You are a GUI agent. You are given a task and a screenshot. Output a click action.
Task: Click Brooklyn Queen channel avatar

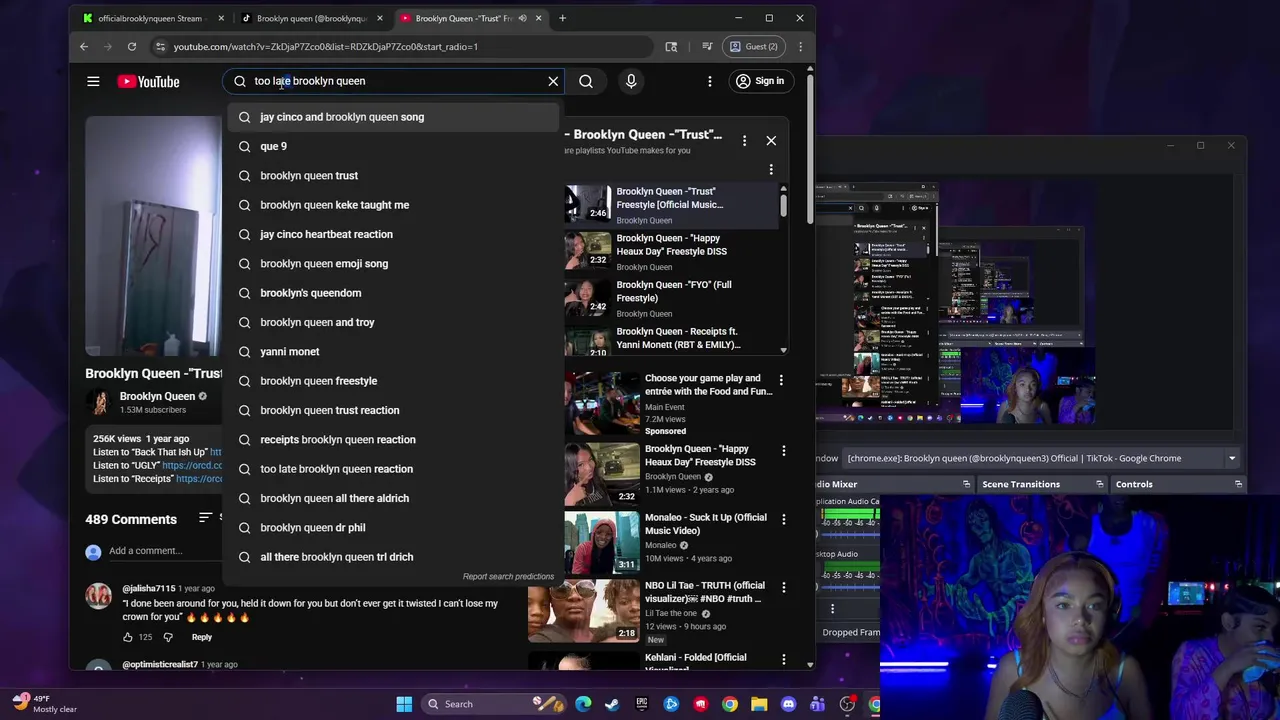(x=98, y=402)
